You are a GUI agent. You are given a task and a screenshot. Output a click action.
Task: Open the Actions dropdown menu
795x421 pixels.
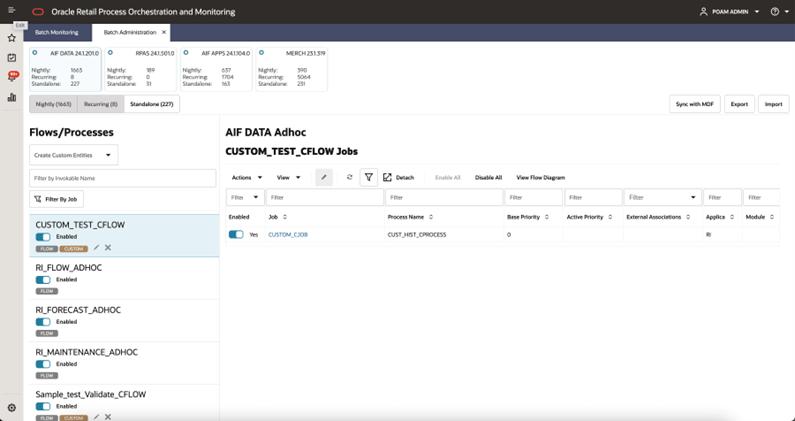pyautogui.click(x=247, y=178)
